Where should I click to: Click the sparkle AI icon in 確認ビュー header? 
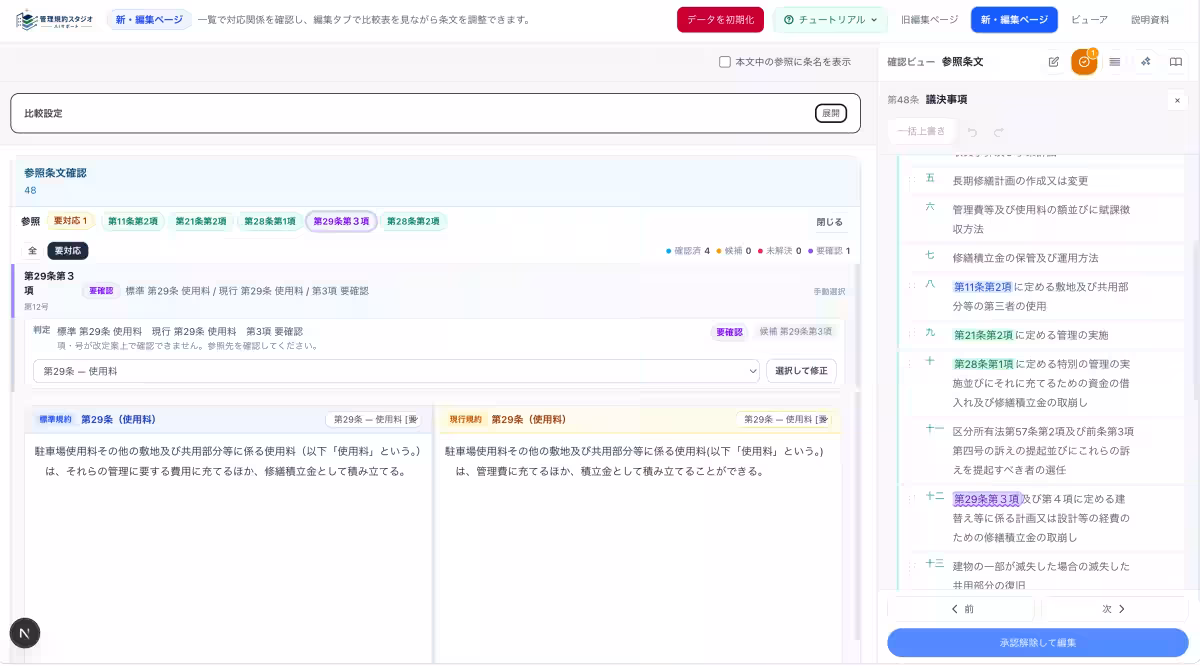pos(1146,62)
